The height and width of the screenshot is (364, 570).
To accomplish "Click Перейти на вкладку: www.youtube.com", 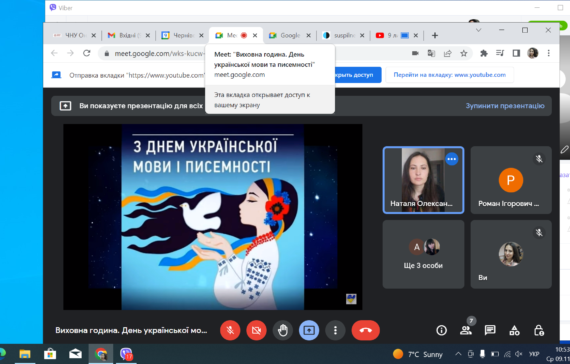I will (450, 75).
